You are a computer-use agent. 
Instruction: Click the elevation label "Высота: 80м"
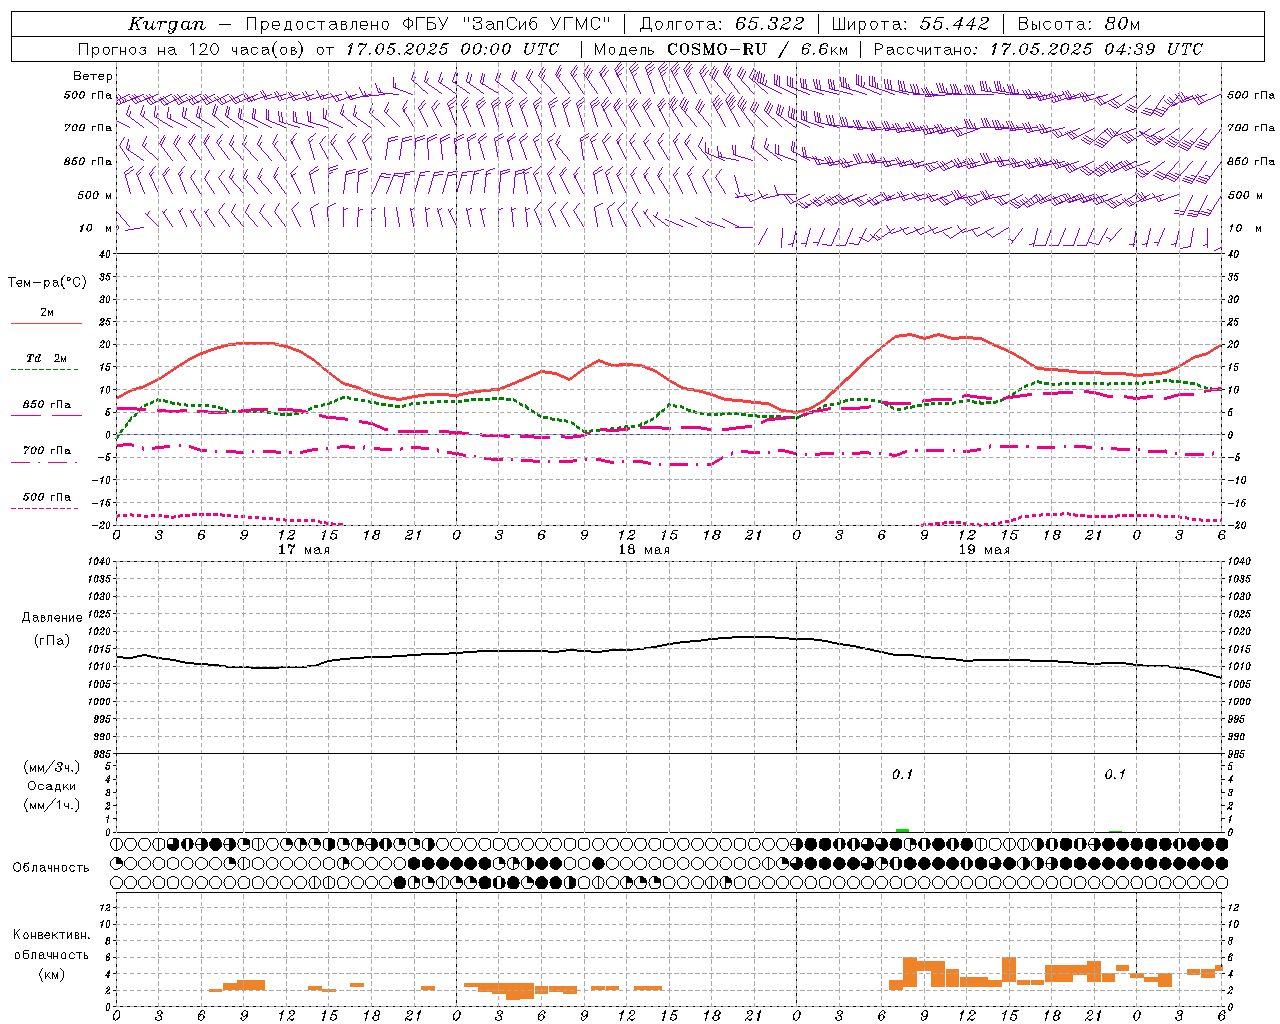[x=1079, y=24]
